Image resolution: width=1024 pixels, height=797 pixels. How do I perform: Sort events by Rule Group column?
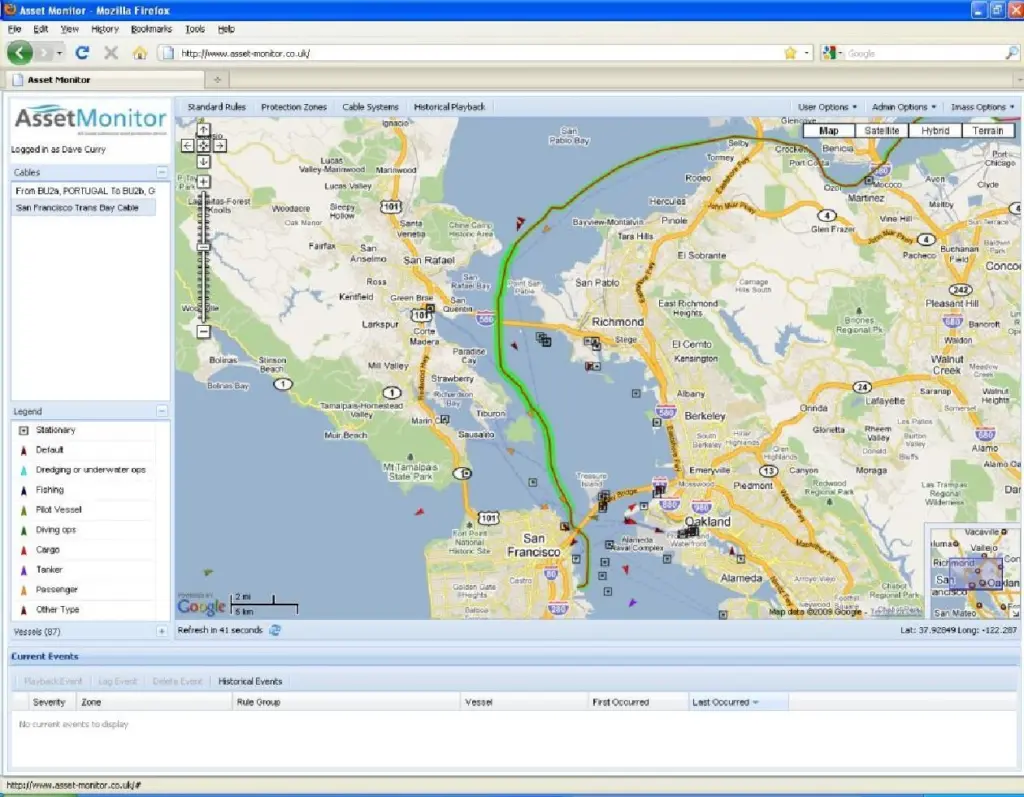click(x=345, y=702)
